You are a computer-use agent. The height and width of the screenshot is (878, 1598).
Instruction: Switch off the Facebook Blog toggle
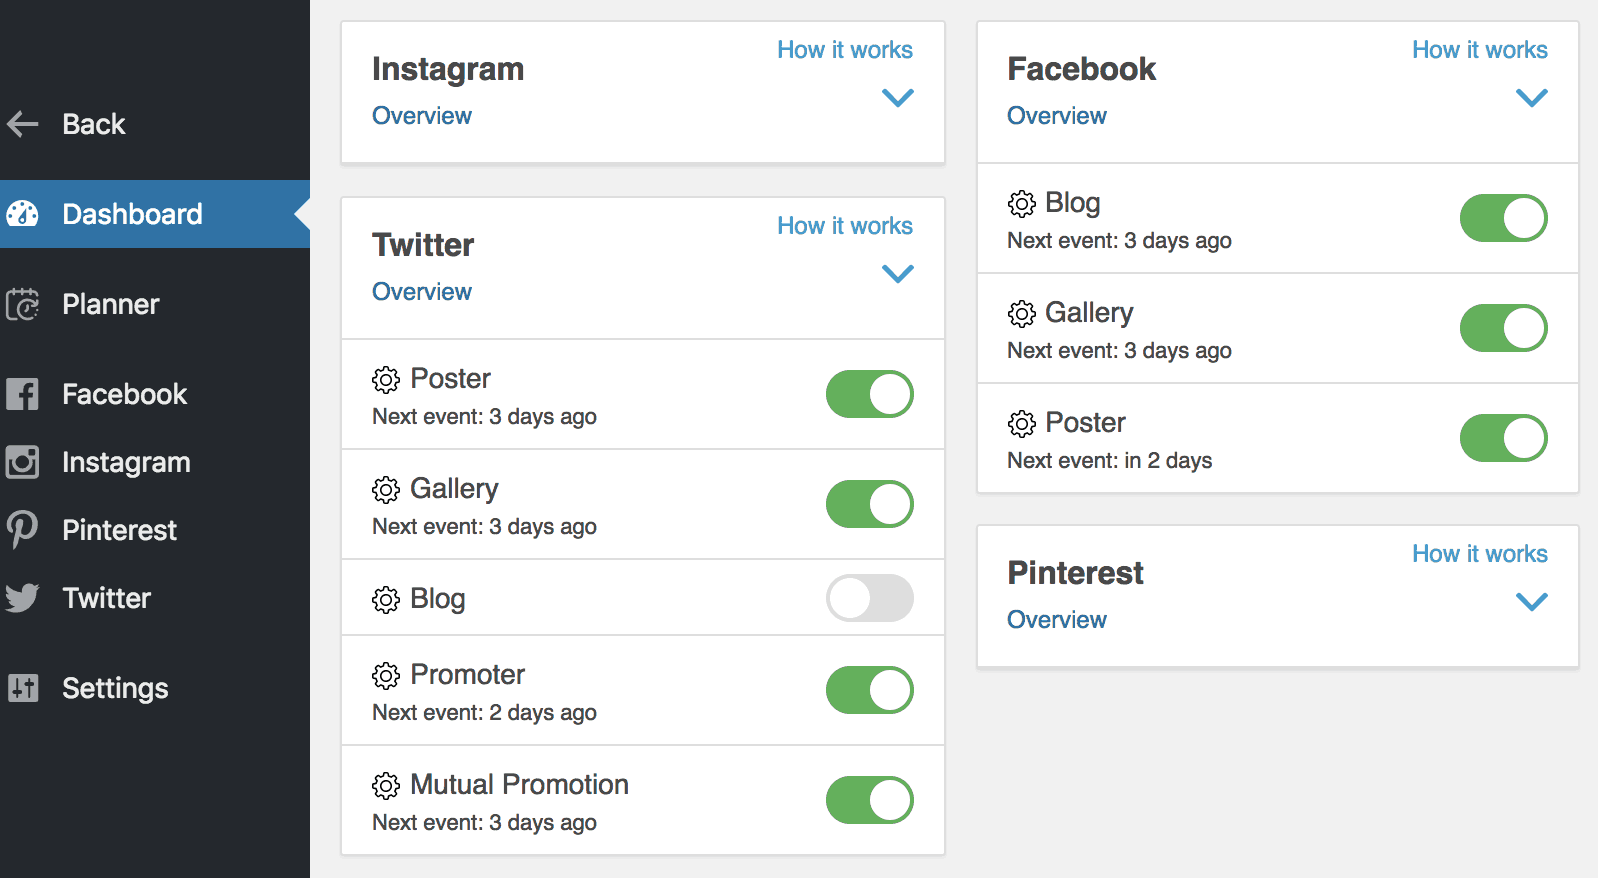(x=1503, y=218)
